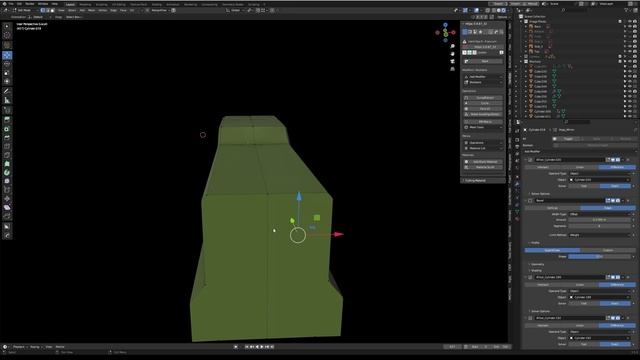Disable Image Planes collection in renders

[635, 21]
